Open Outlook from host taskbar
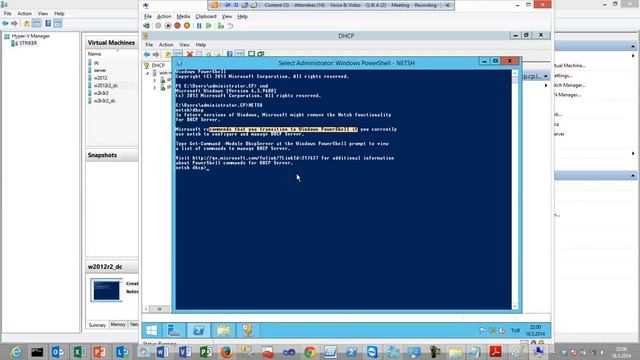This screenshot has width=640, height=360. click(58, 352)
